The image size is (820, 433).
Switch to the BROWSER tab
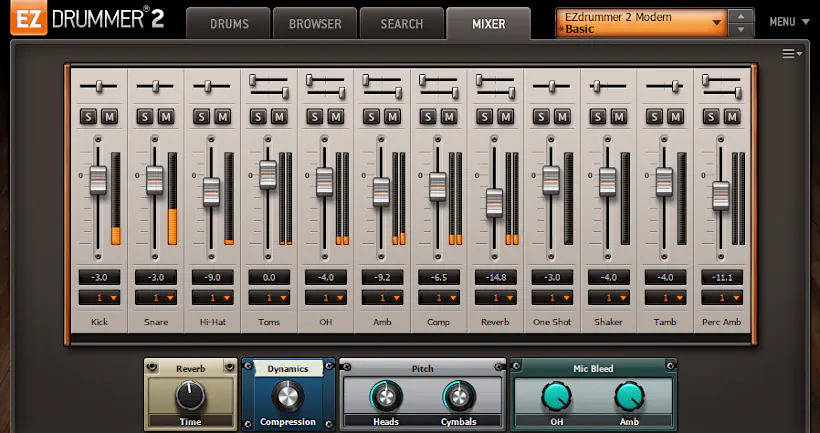point(315,24)
